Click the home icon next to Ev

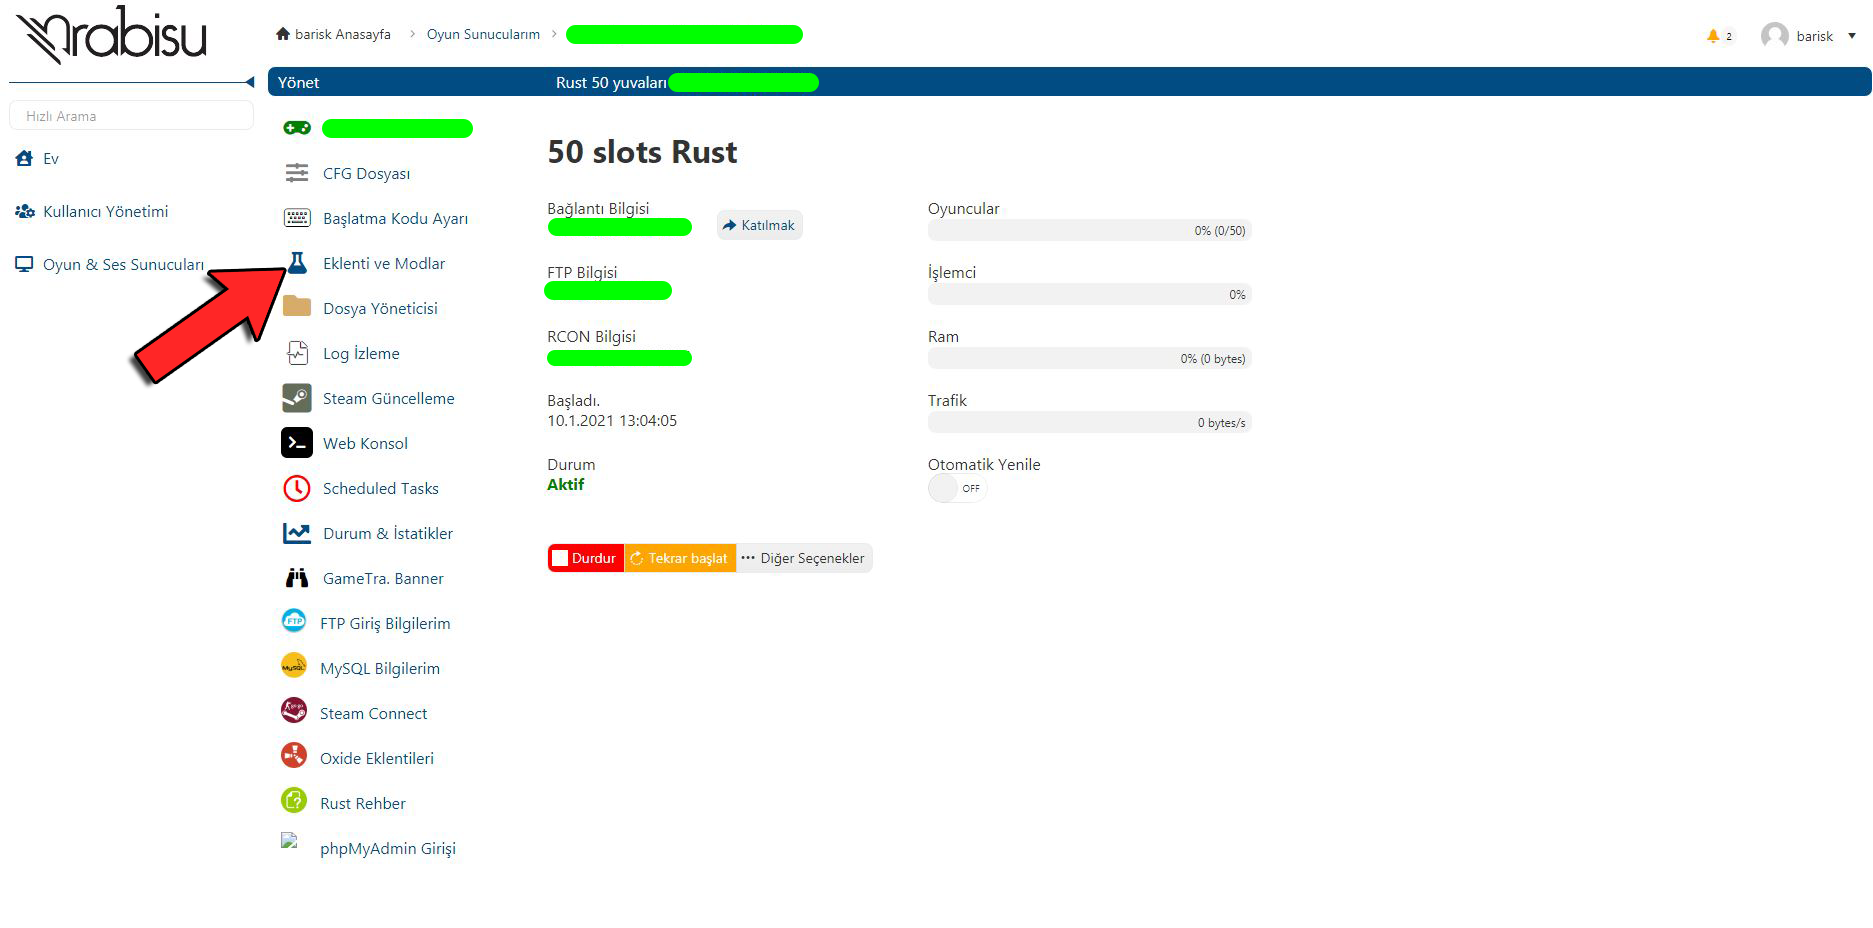25,158
